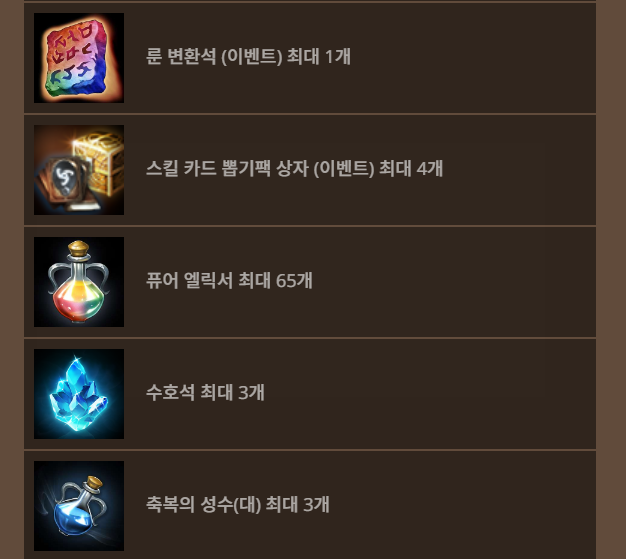The width and height of the screenshot is (626, 559).
Task: Select the 수호석 최대 3개 text
Action: click(x=205, y=392)
